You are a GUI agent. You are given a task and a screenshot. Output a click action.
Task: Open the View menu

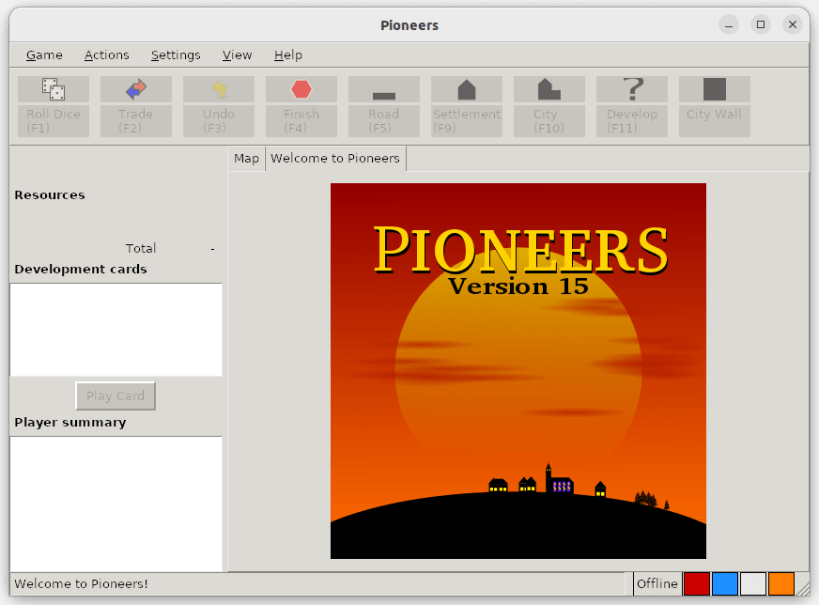(237, 55)
